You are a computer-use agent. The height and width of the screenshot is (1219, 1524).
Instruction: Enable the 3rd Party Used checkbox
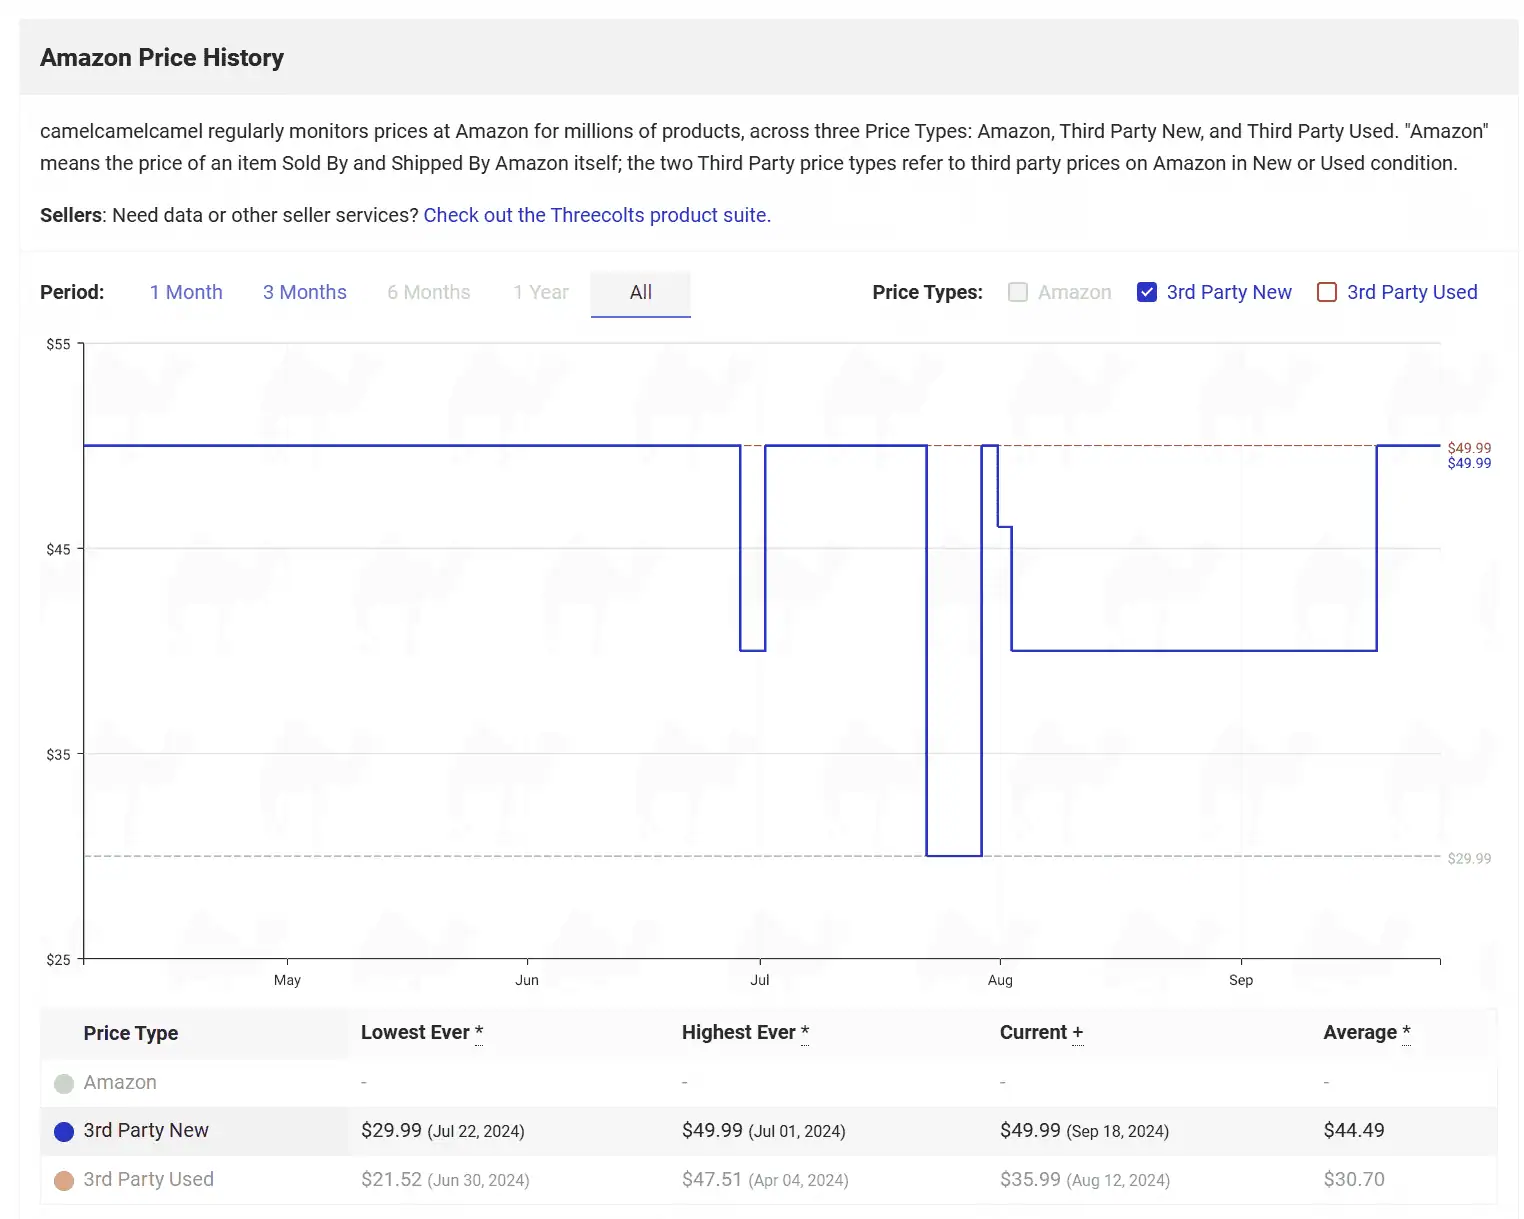tap(1327, 292)
